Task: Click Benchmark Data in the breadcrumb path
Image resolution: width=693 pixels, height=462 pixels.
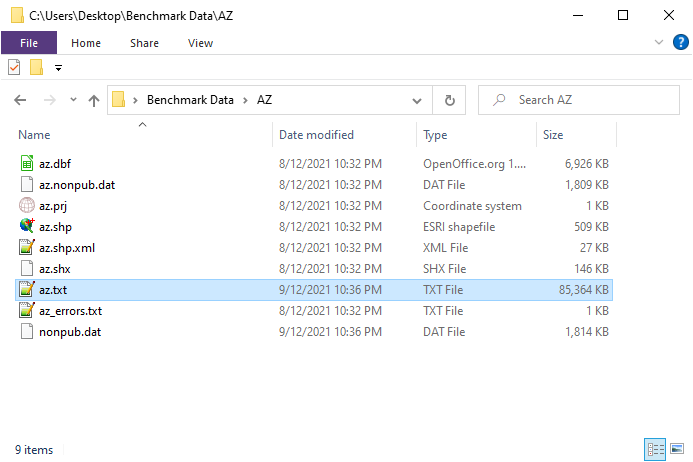Action: (190, 100)
